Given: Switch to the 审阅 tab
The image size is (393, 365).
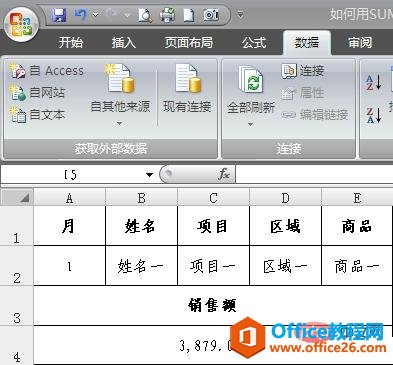Looking at the screenshot, I should pos(360,43).
